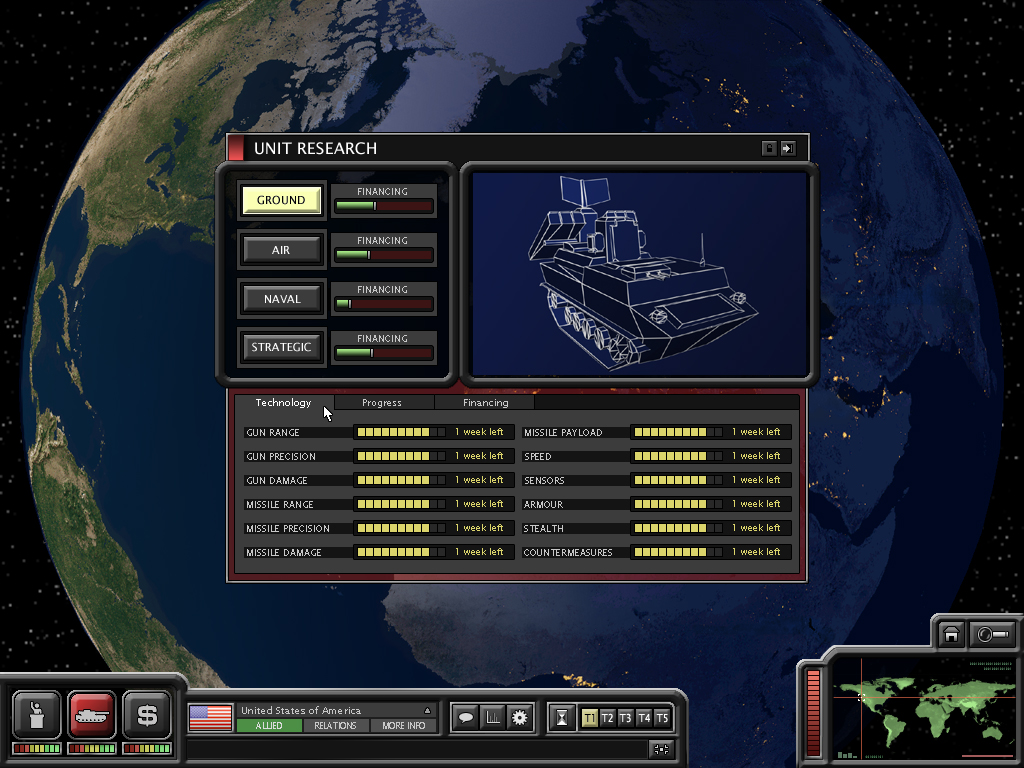Click the MORE INFO button
This screenshot has width=1024, height=768.
pyautogui.click(x=403, y=726)
